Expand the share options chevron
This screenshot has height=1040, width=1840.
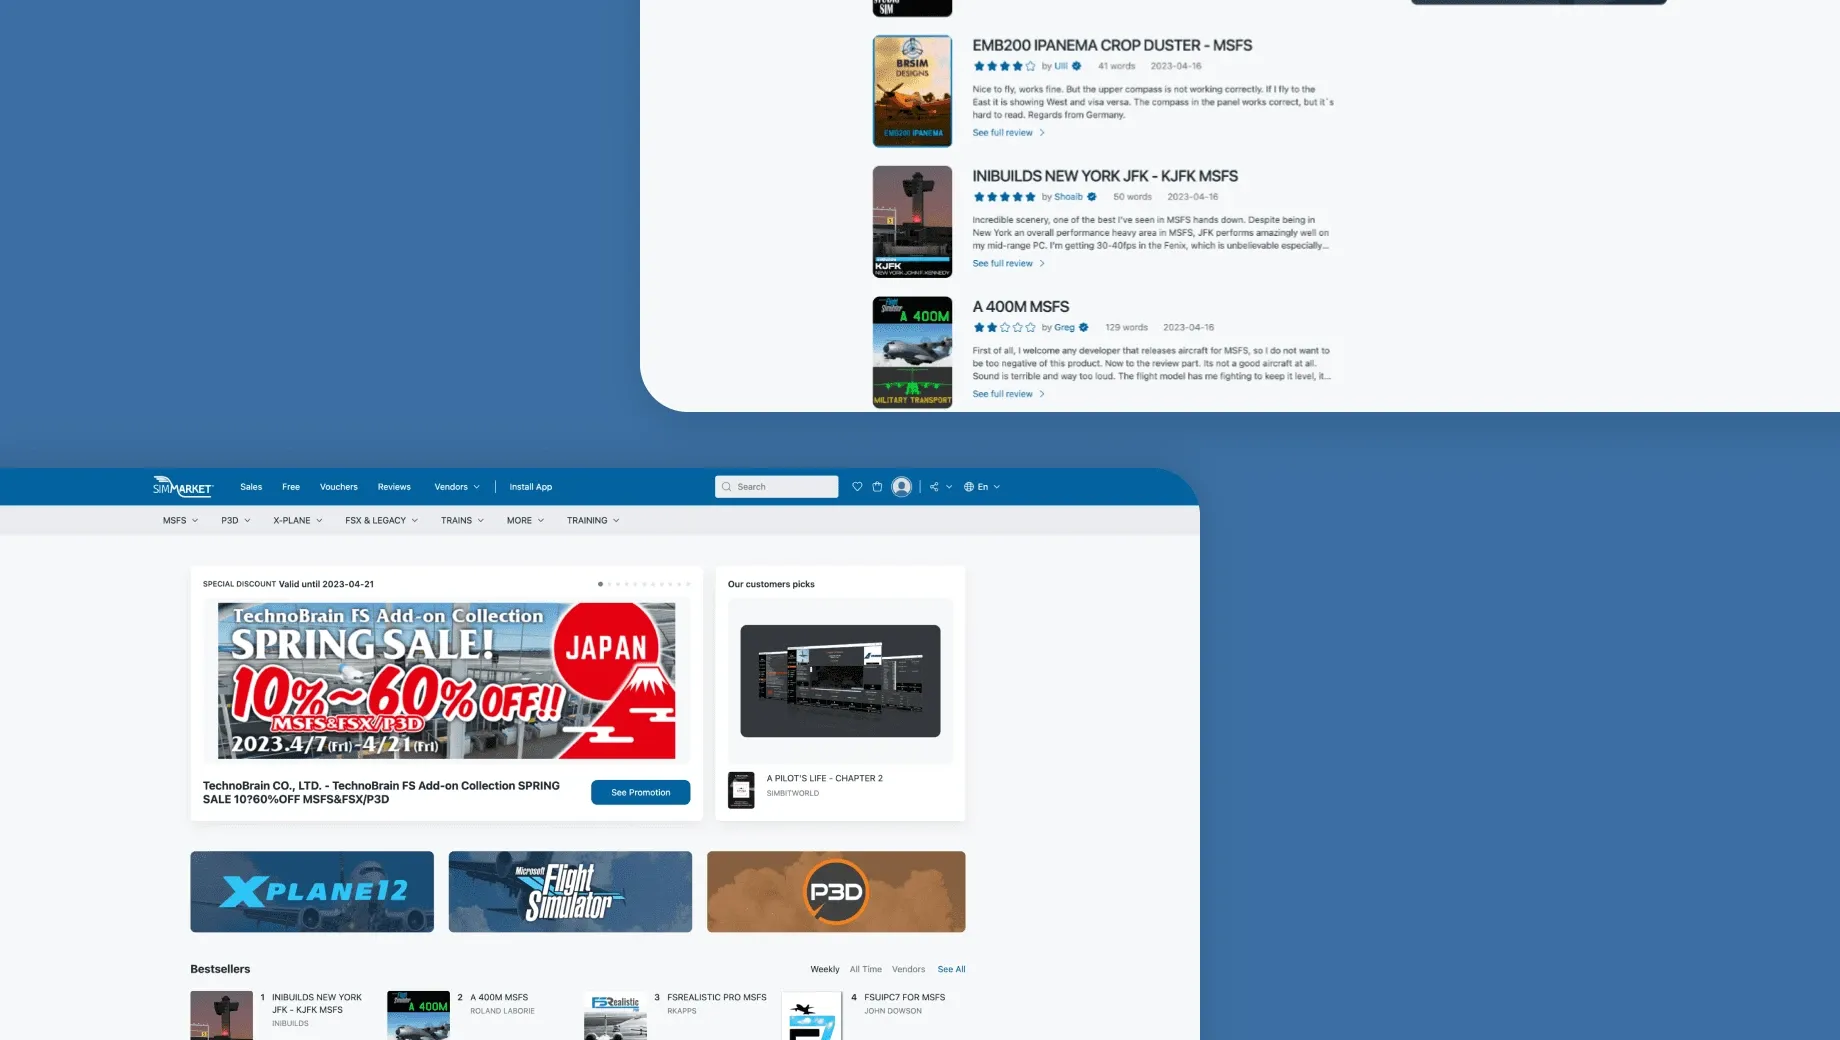[949, 487]
